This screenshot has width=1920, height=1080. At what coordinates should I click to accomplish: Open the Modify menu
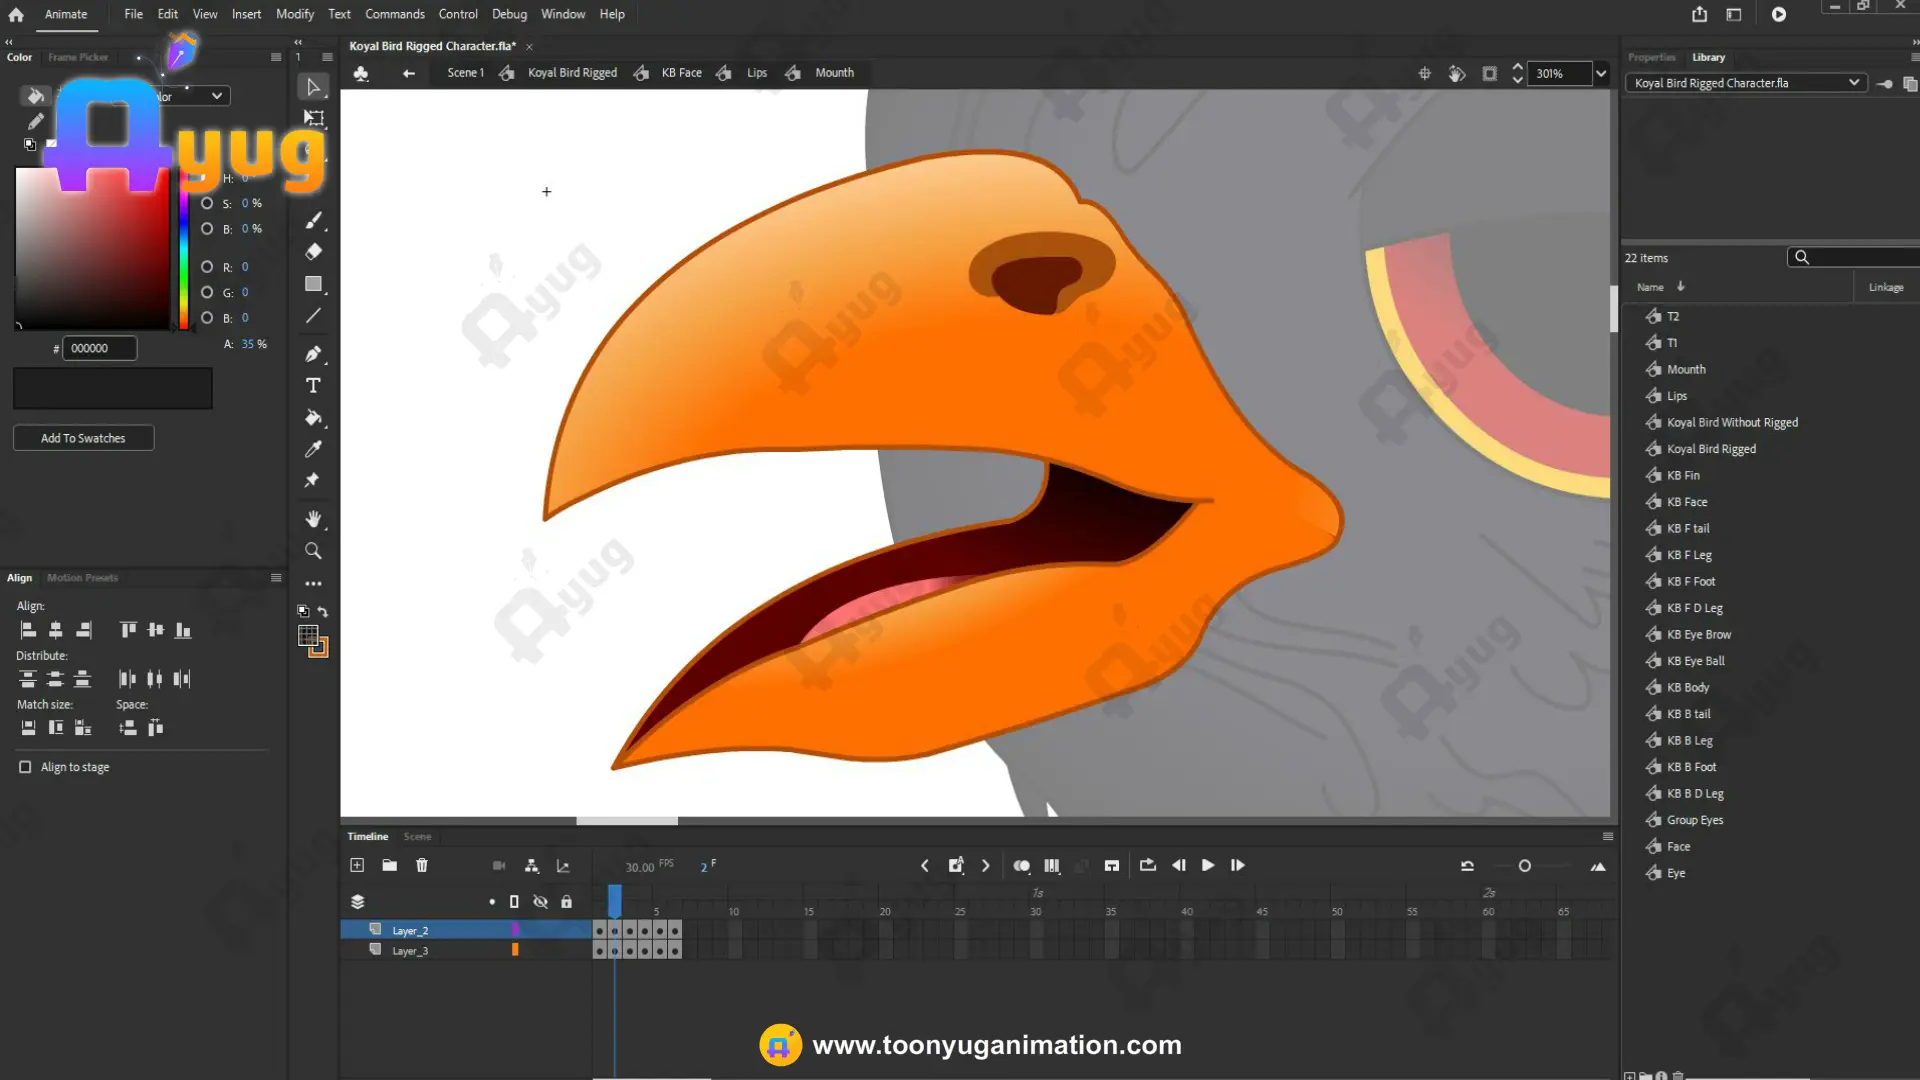click(295, 14)
